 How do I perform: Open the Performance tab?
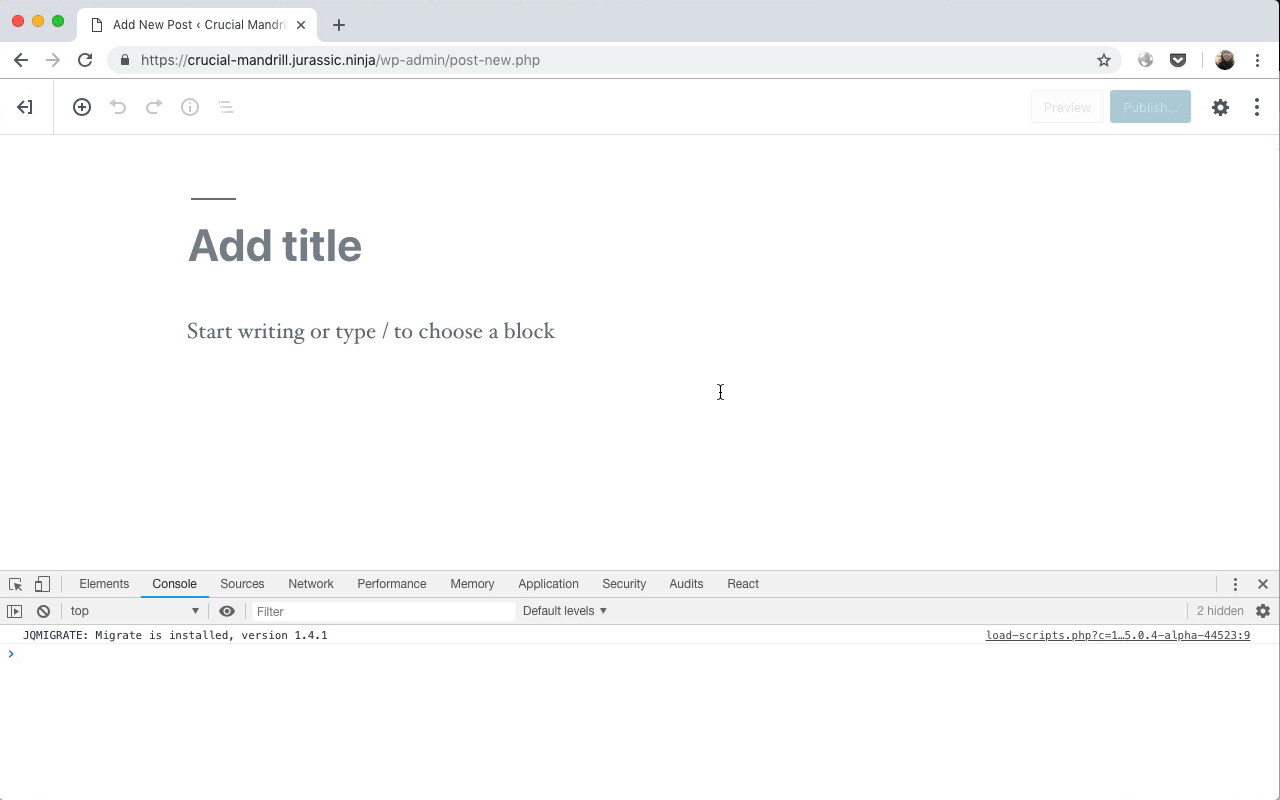click(x=392, y=584)
